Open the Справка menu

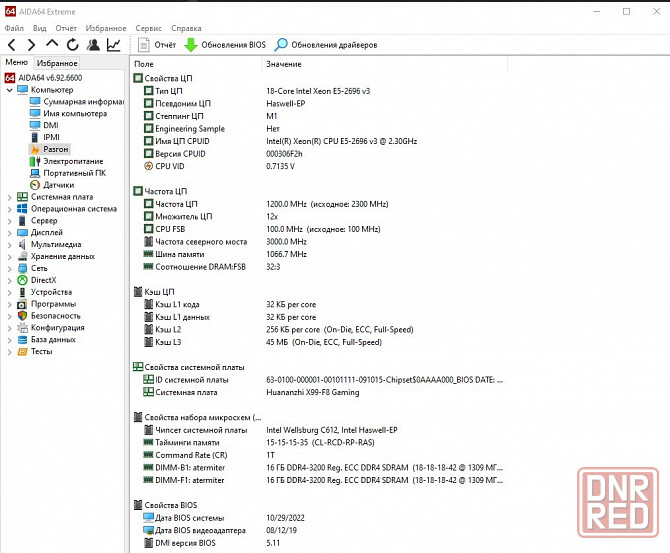pos(186,28)
